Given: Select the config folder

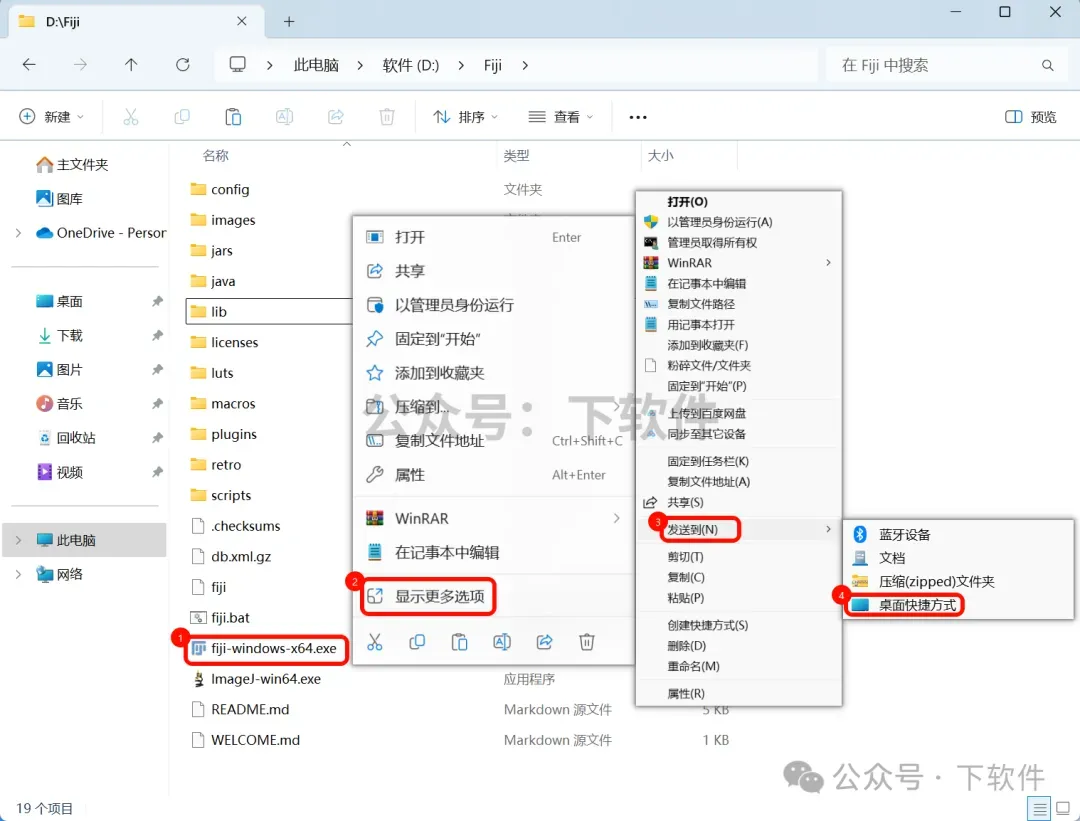Looking at the screenshot, I should [220, 189].
